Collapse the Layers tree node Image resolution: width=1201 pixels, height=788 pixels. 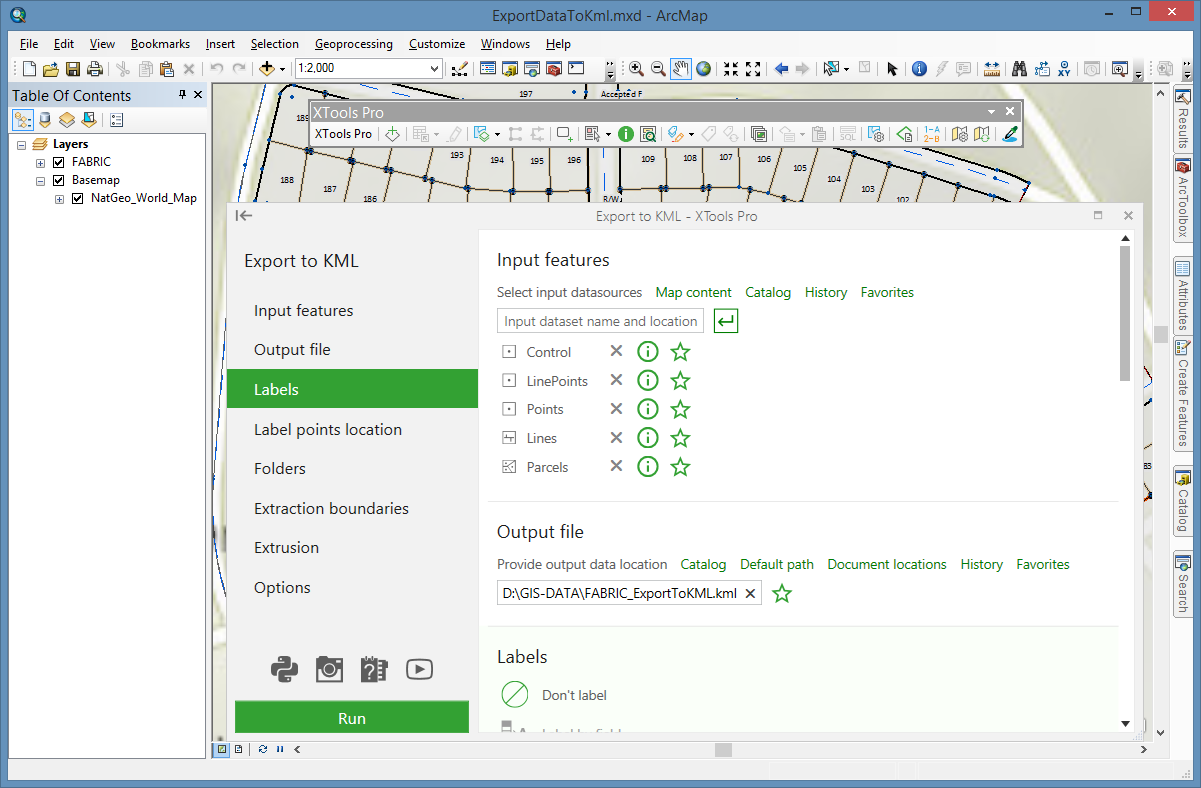click(x=22, y=144)
